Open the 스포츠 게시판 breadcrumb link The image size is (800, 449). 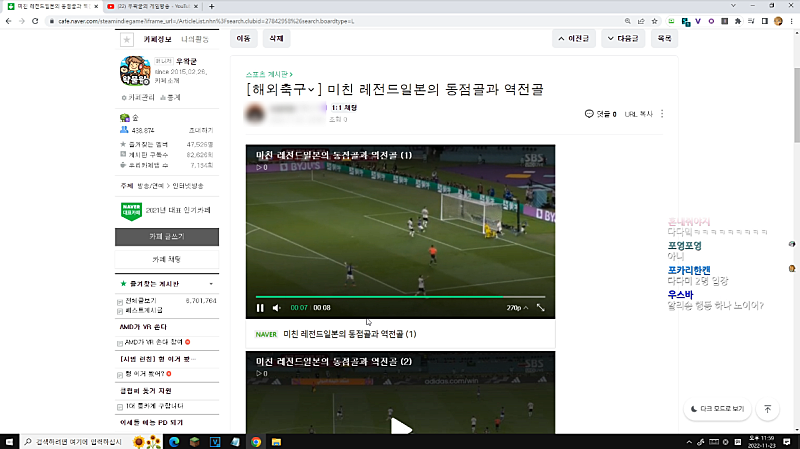coord(269,74)
